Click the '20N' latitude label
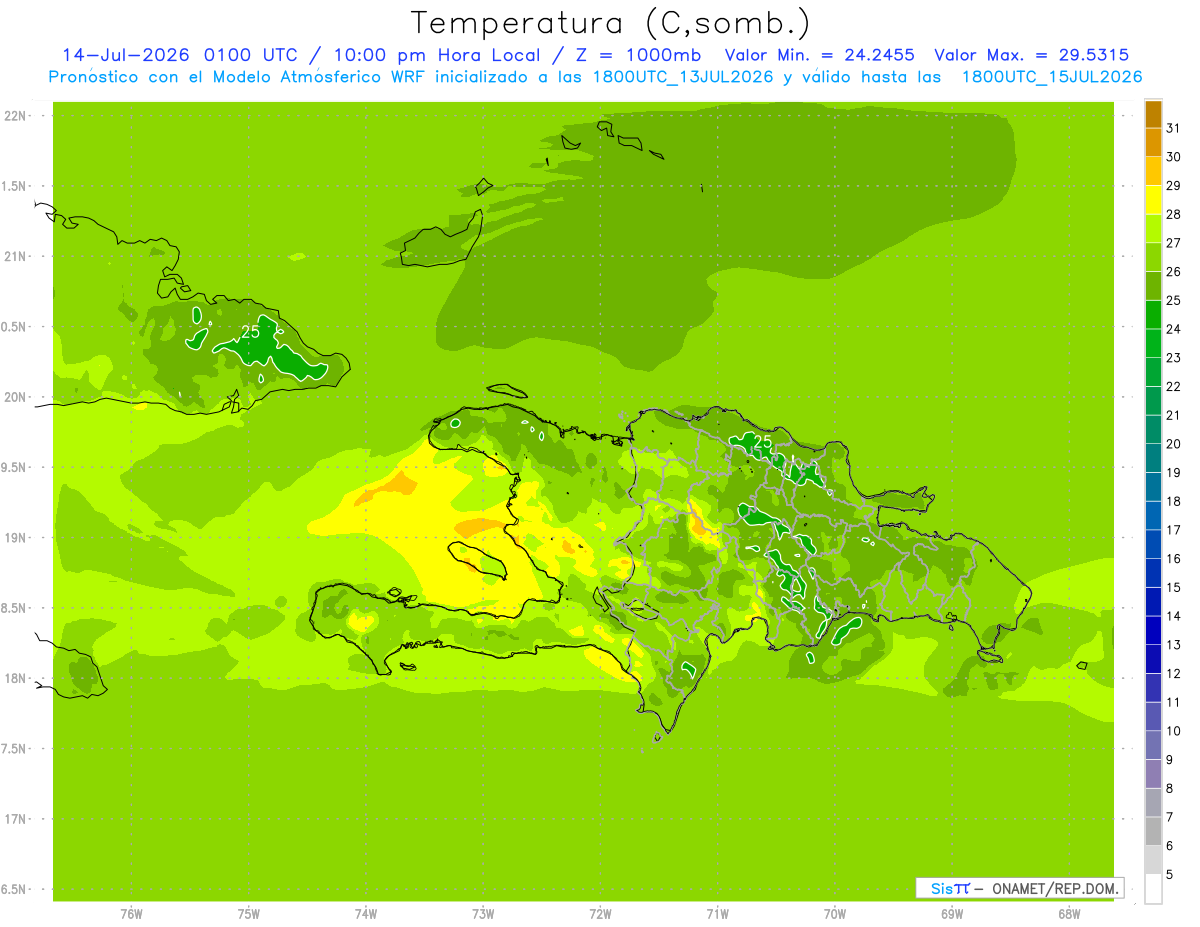The height and width of the screenshot is (927, 1200). point(15,397)
